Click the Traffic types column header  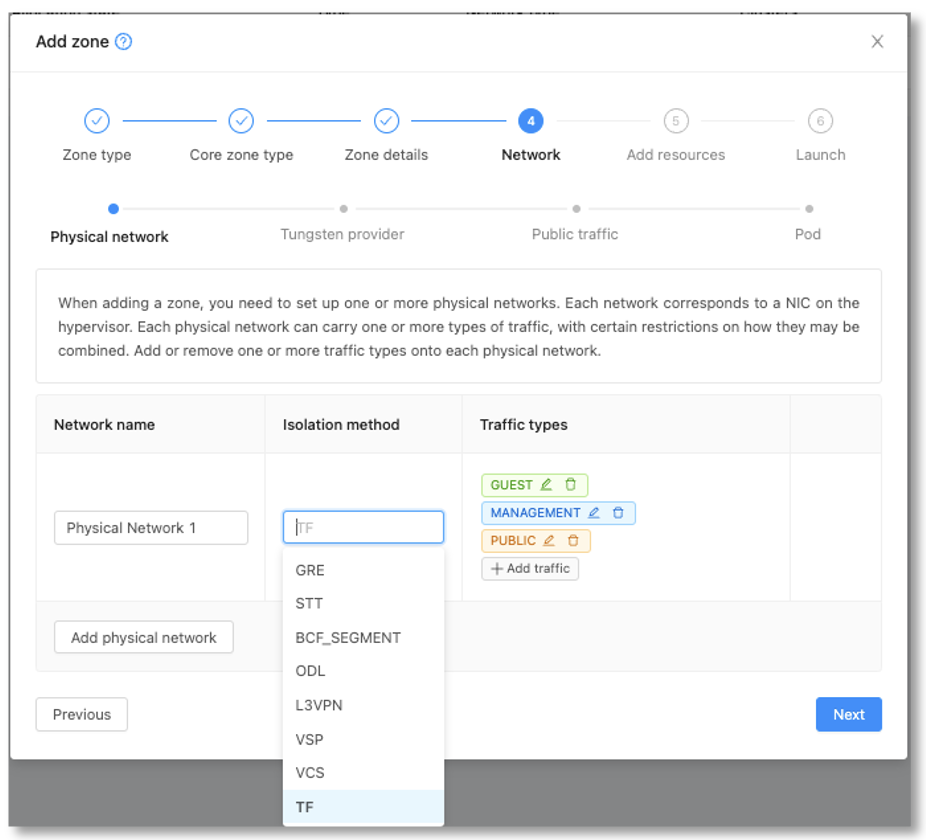pos(523,424)
